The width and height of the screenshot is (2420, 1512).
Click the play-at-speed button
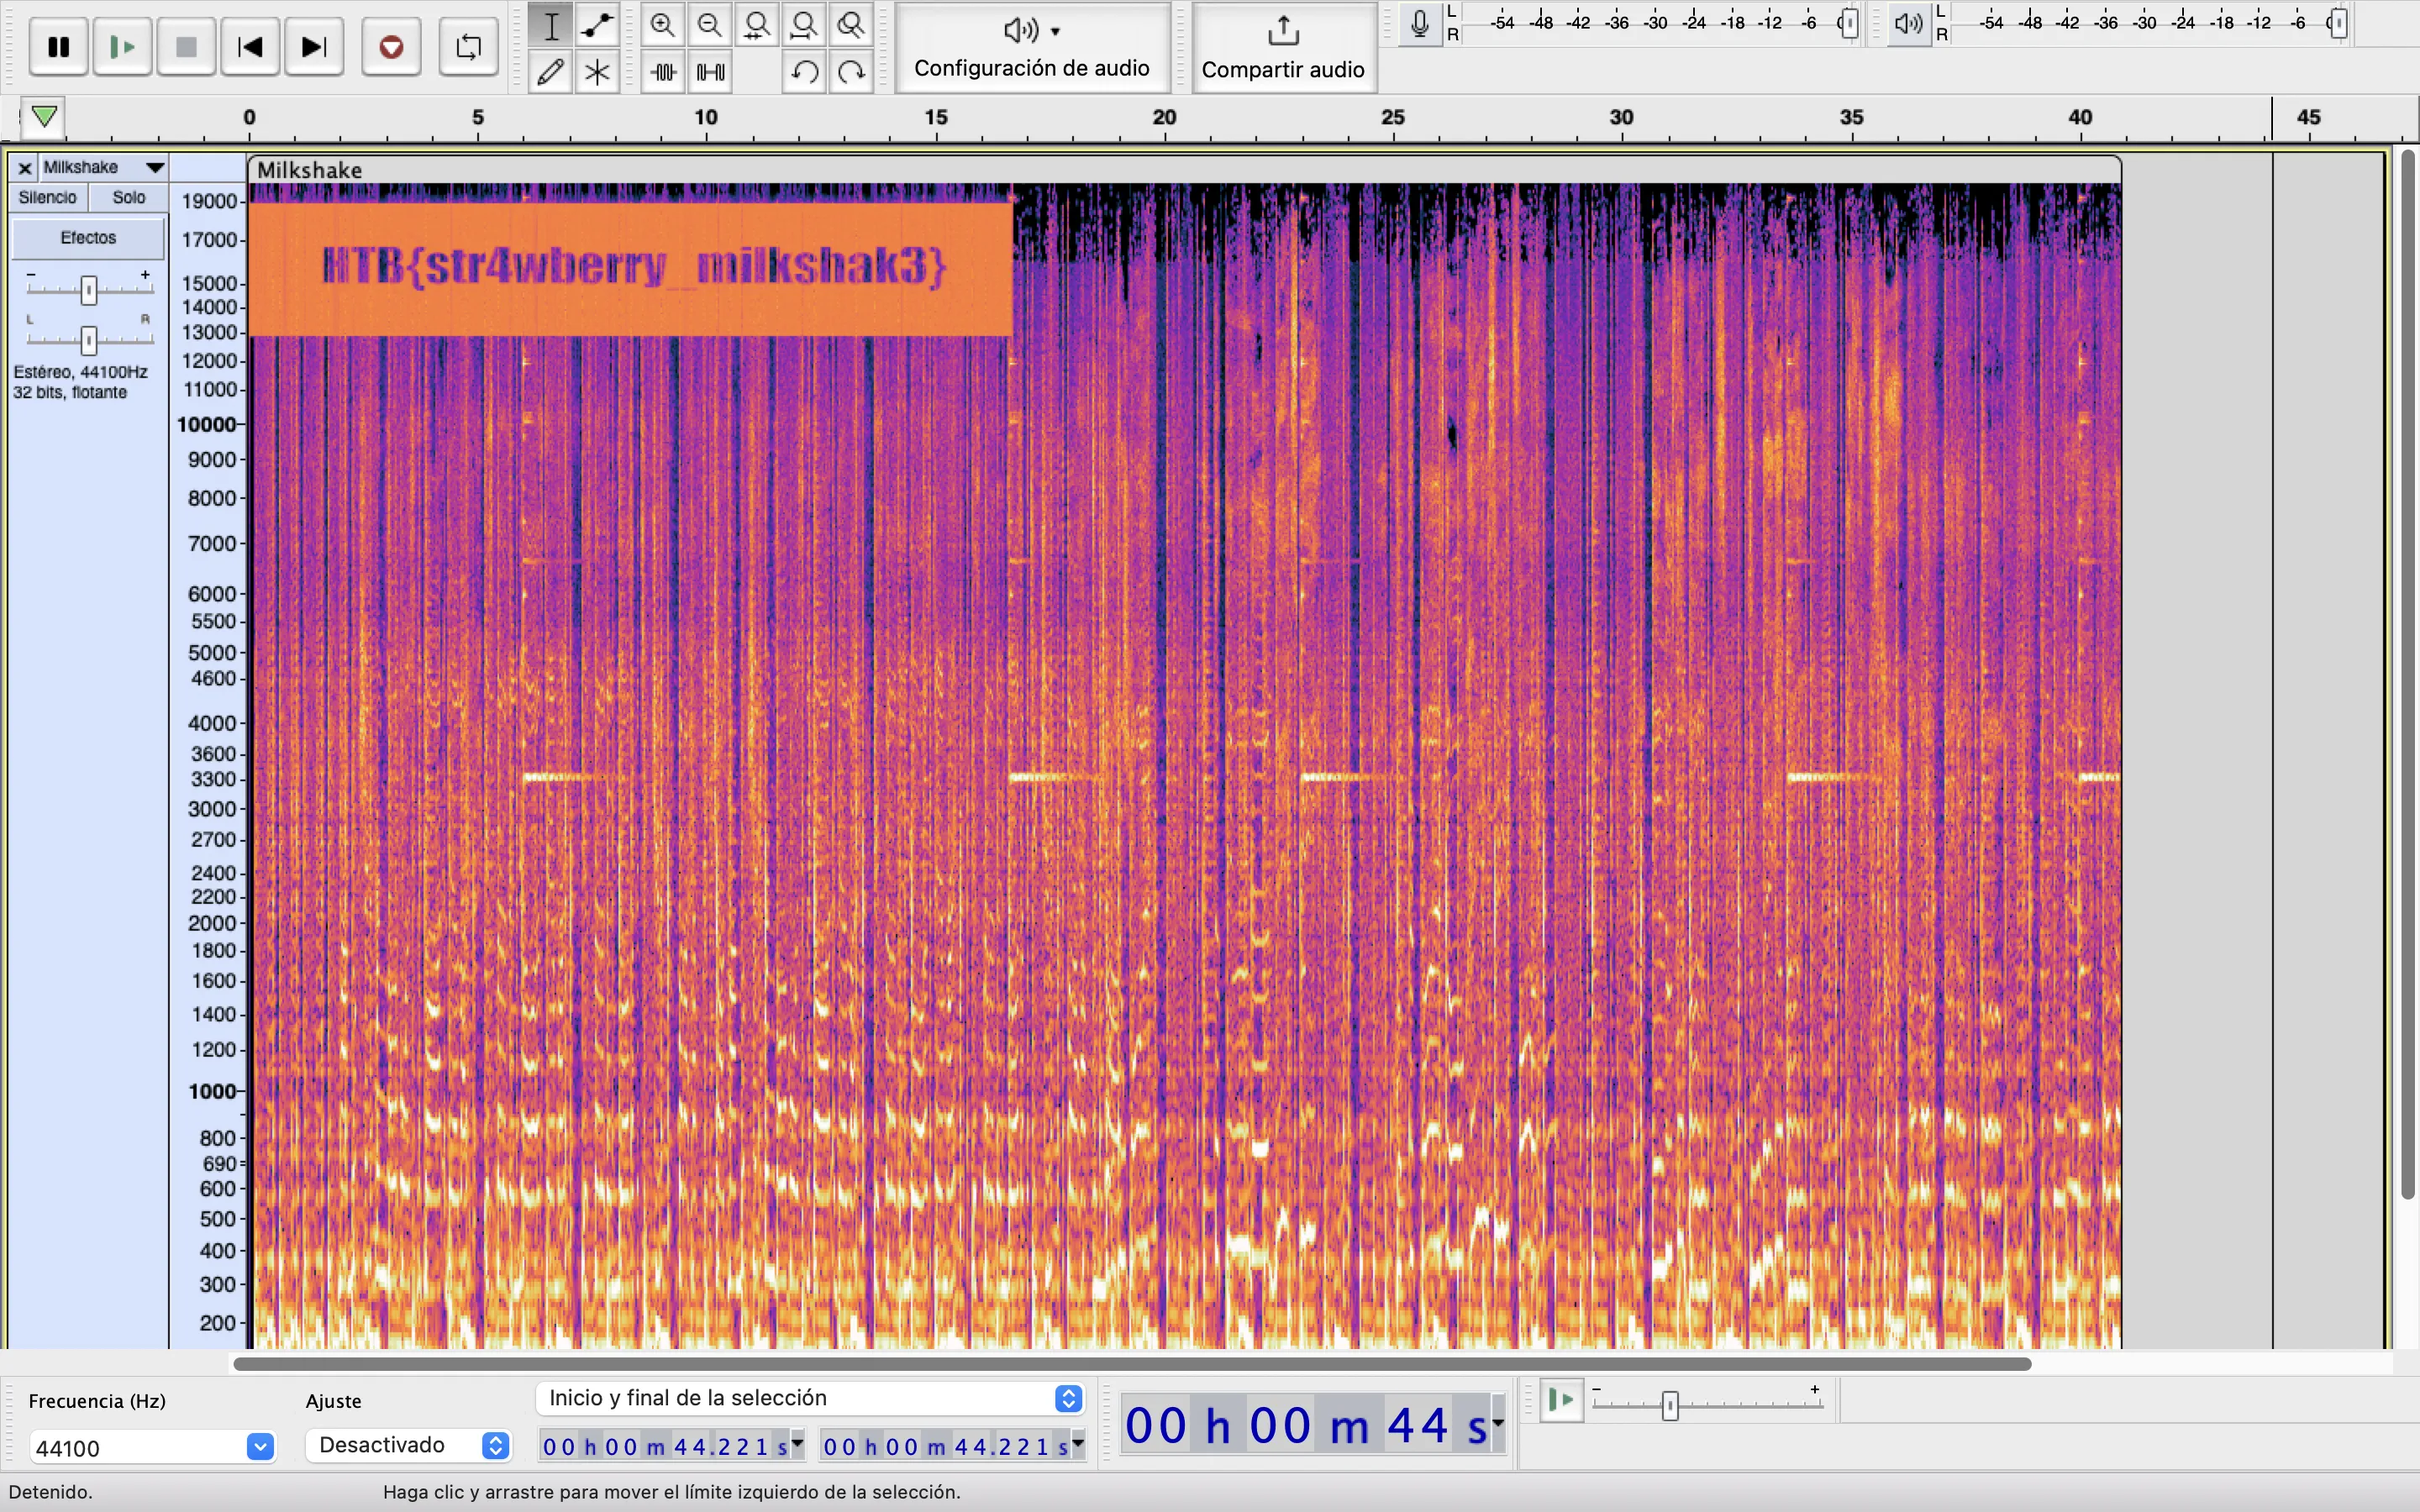[1561, 1400]
